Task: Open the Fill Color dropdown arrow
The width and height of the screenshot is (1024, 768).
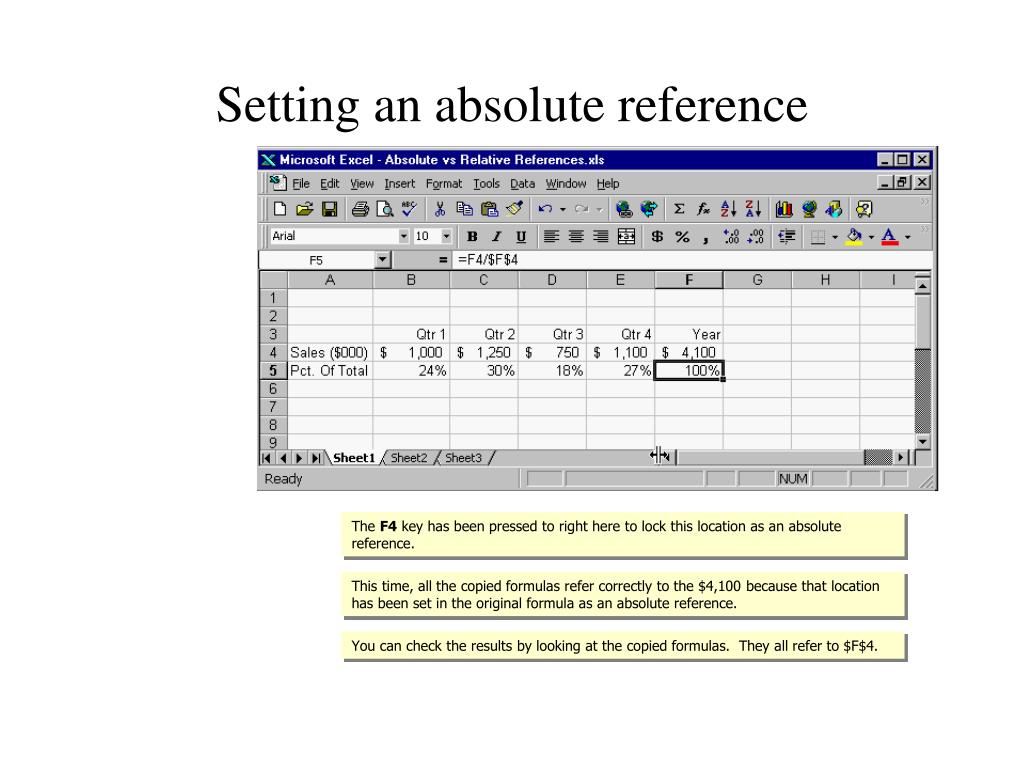Action: pos(871,236)
